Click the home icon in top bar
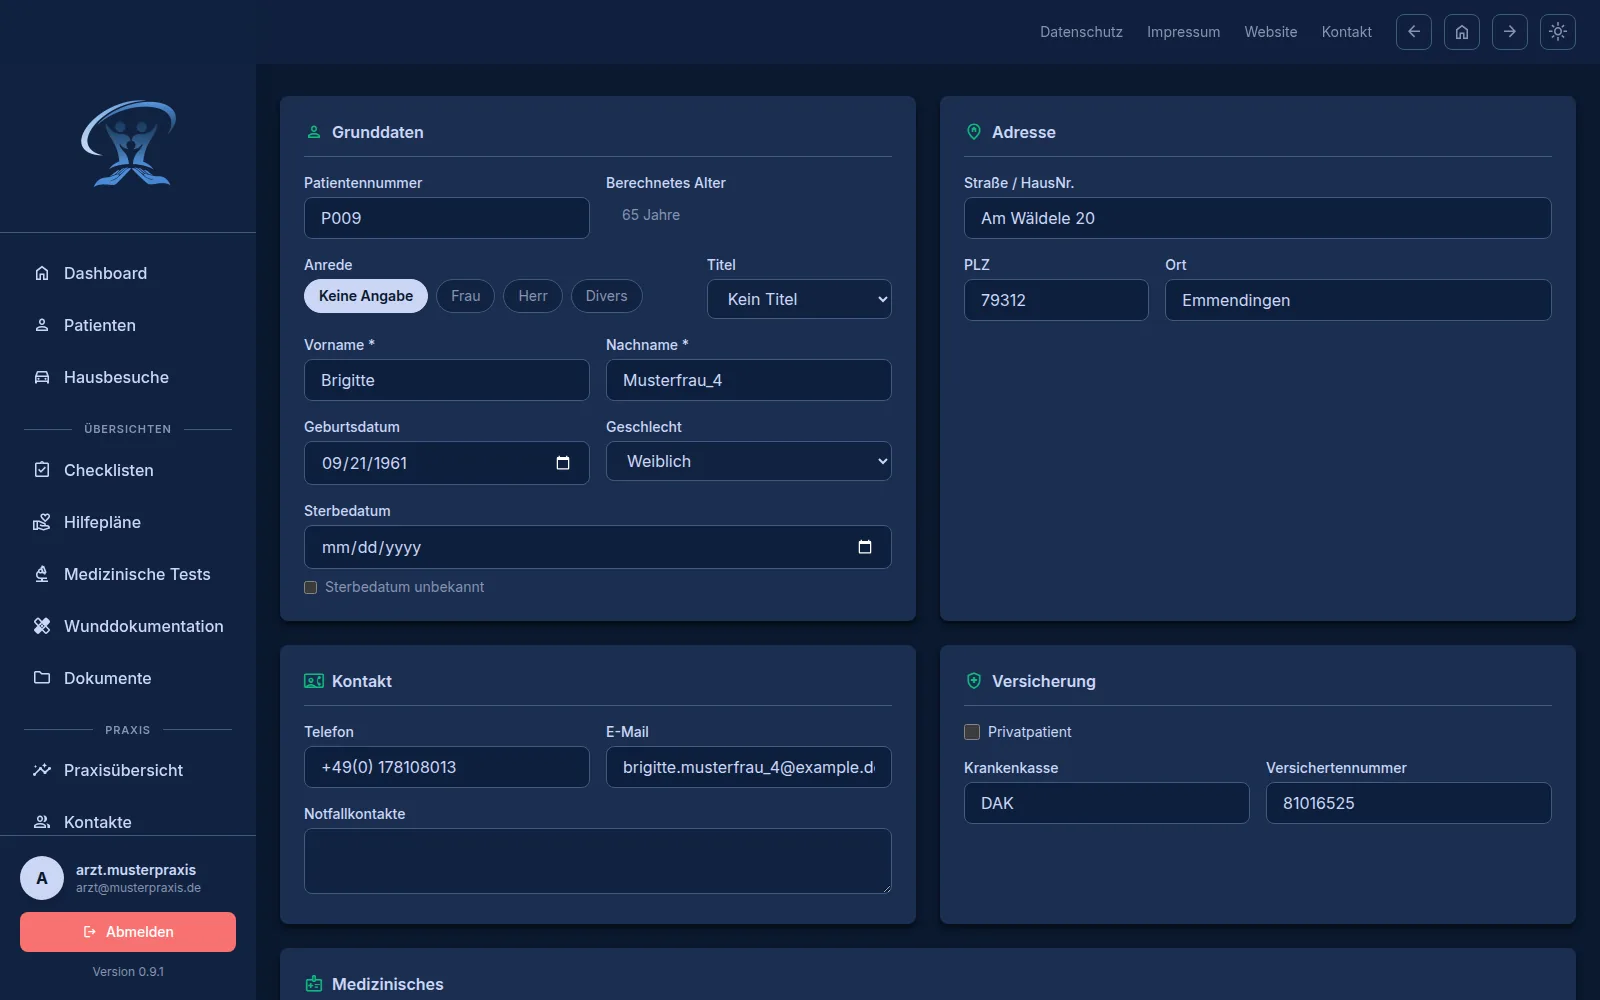 [1462, 32]
